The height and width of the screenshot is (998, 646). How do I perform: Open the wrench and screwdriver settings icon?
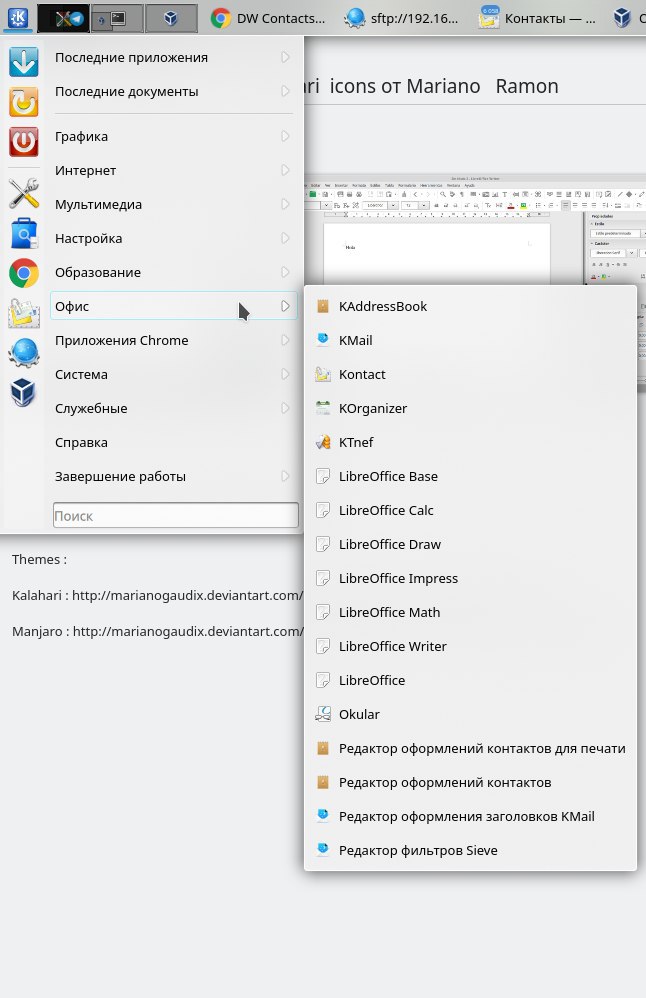tap(24, 193)
